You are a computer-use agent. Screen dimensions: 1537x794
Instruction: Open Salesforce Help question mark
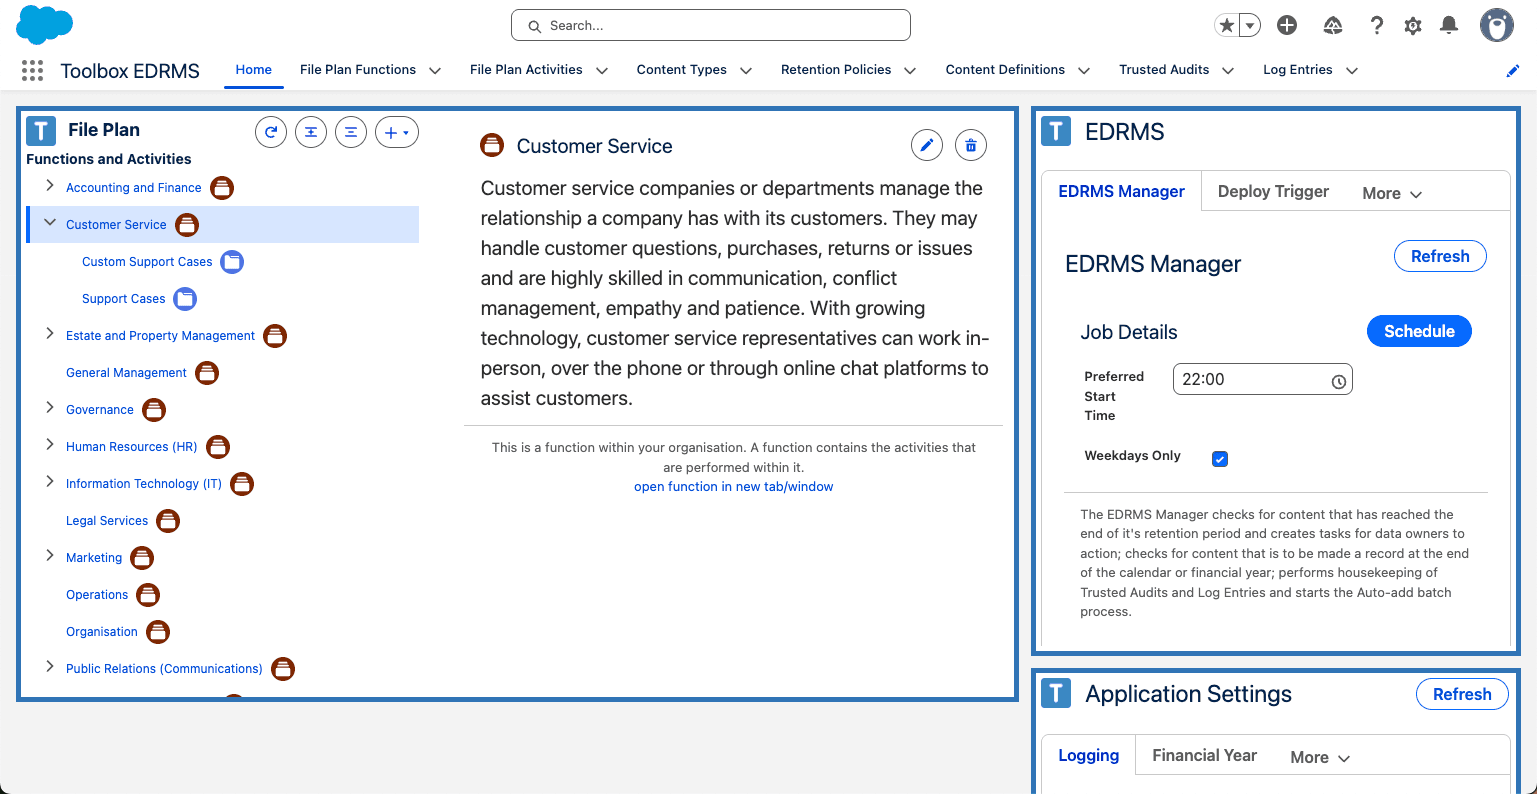click(x=1377, y=26)
